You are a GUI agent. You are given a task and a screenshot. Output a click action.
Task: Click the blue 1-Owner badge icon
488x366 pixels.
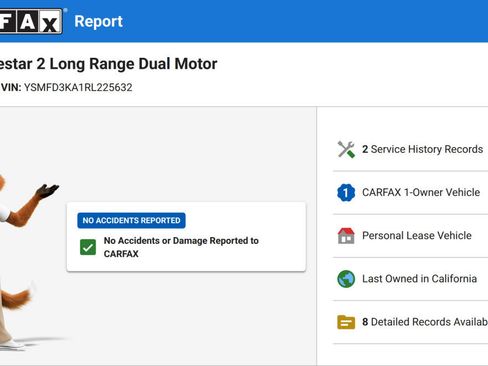[346, 192]
